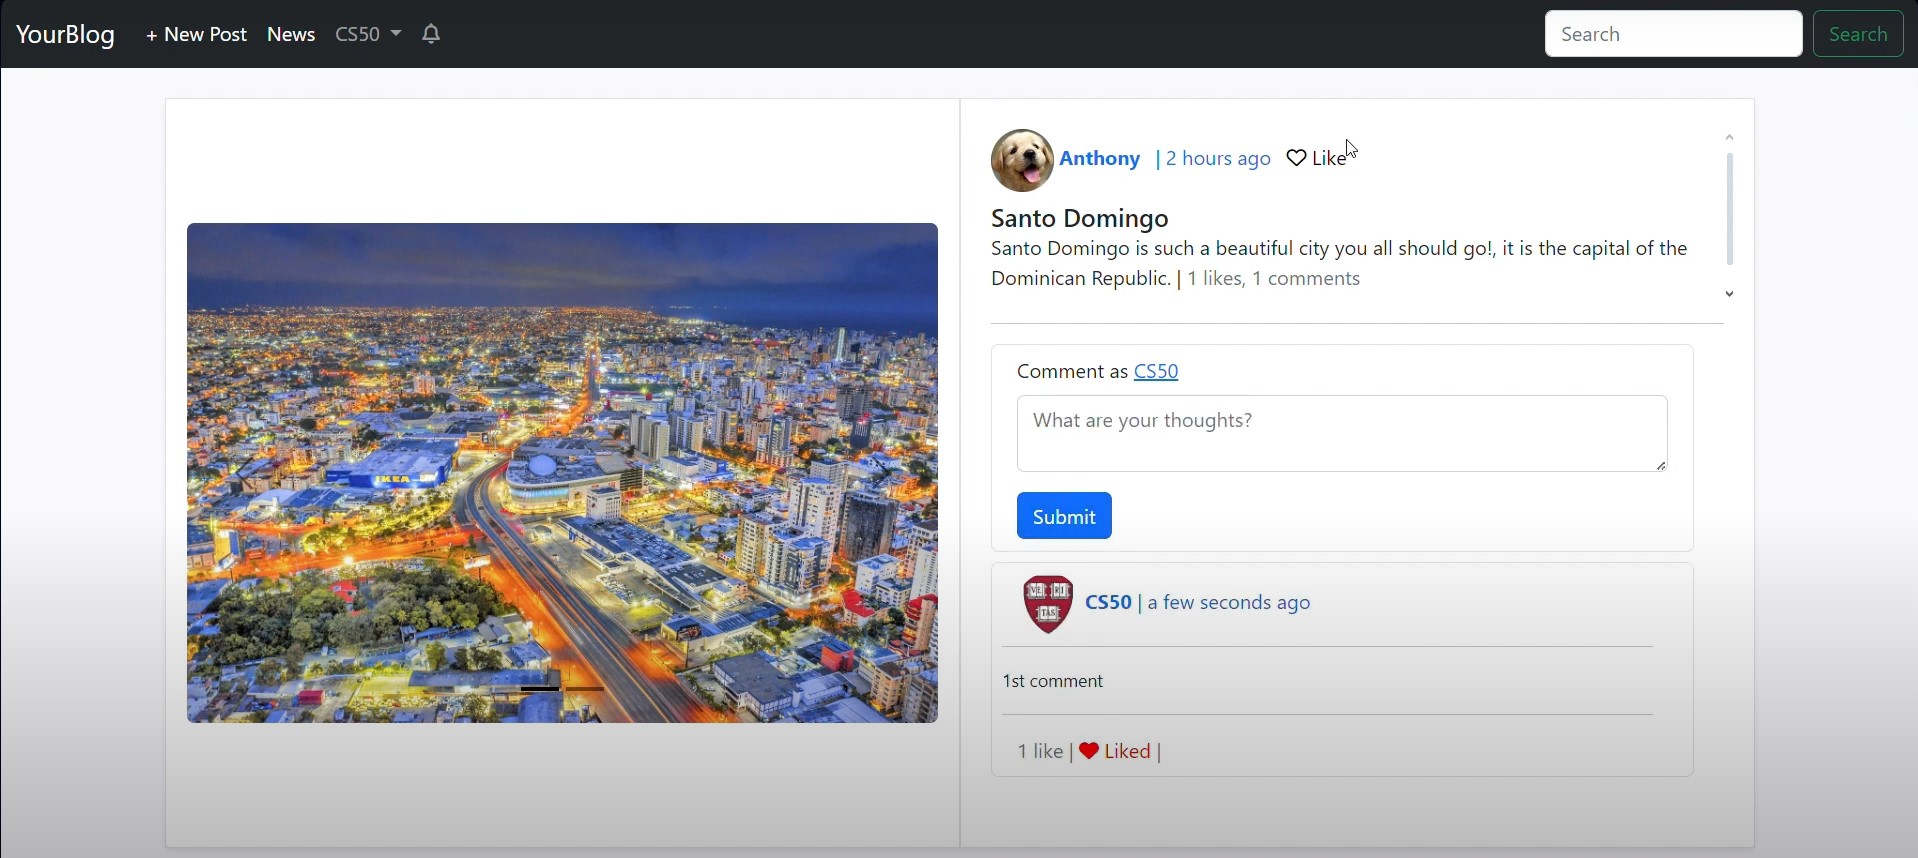Click the YourBlog brand logo
Screen dimensions: 1918x858
click(x=66, y=35)
